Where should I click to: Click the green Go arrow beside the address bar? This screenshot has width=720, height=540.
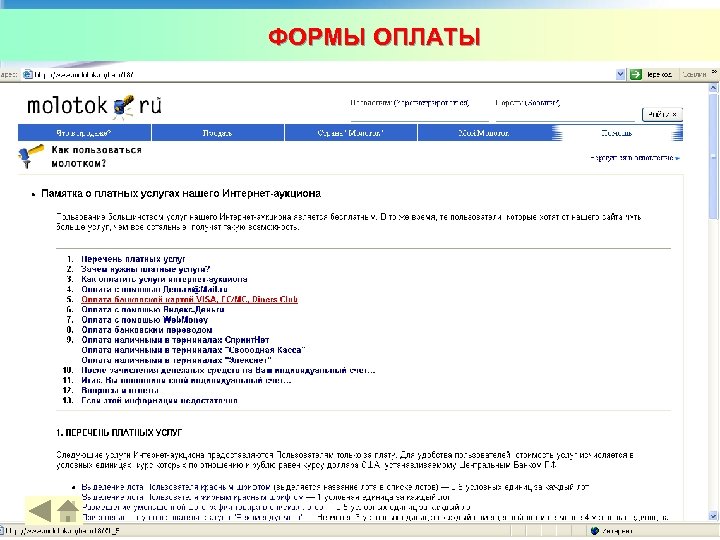pyautogui.click(x=636, y=74)
